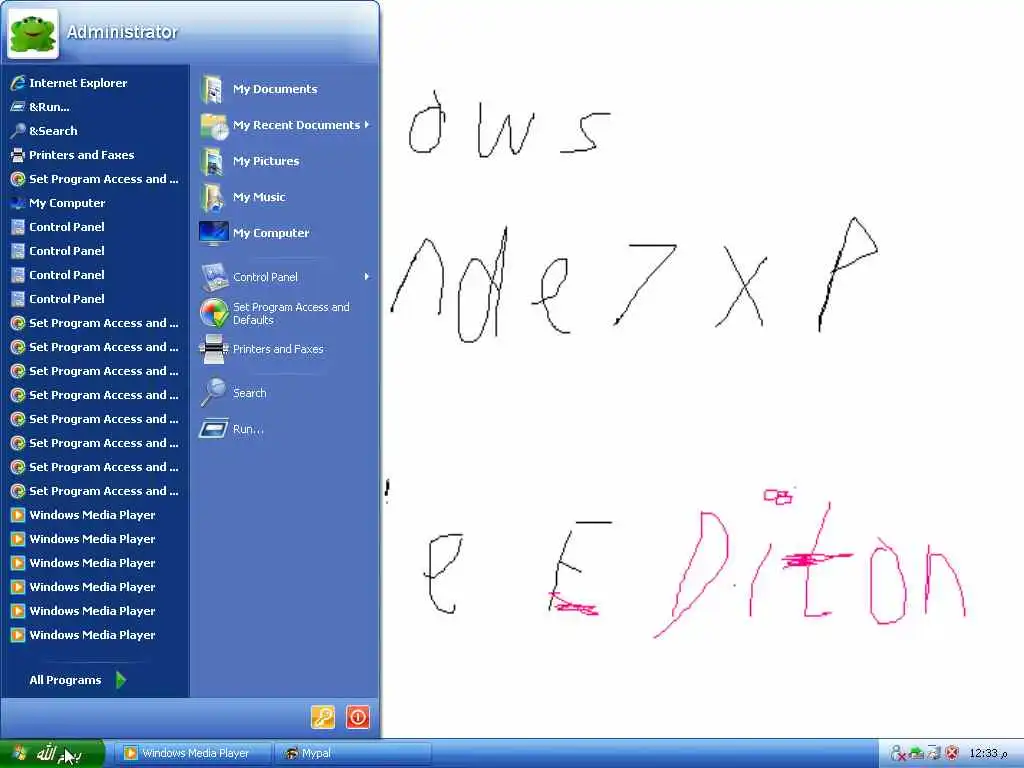
Task: Open the My Pictures folder
Action: pos(285,161)
